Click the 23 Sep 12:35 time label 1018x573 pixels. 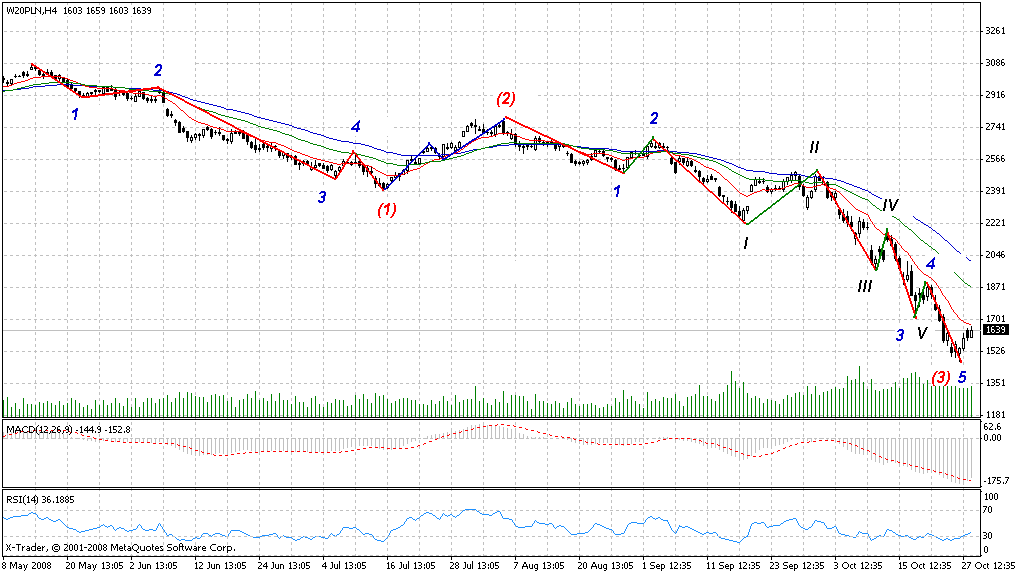pyautogui.click(x=799, y=565)
